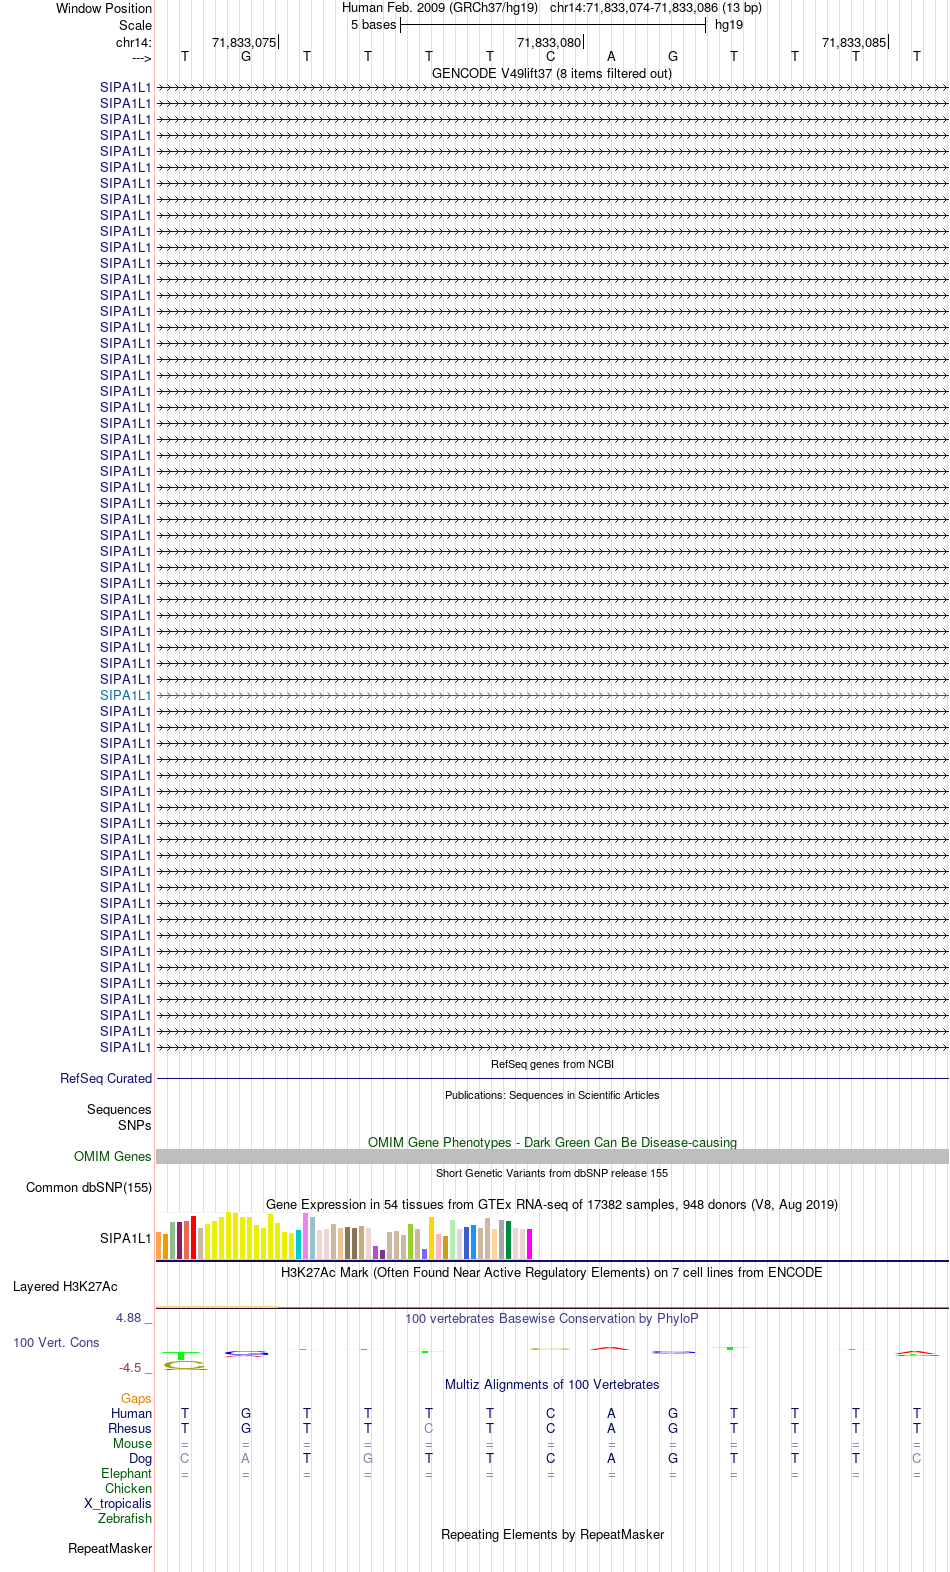Click the bright red bar in GTEx chart
This screenshot has height=1572, width=950.
click(193, 1238)
